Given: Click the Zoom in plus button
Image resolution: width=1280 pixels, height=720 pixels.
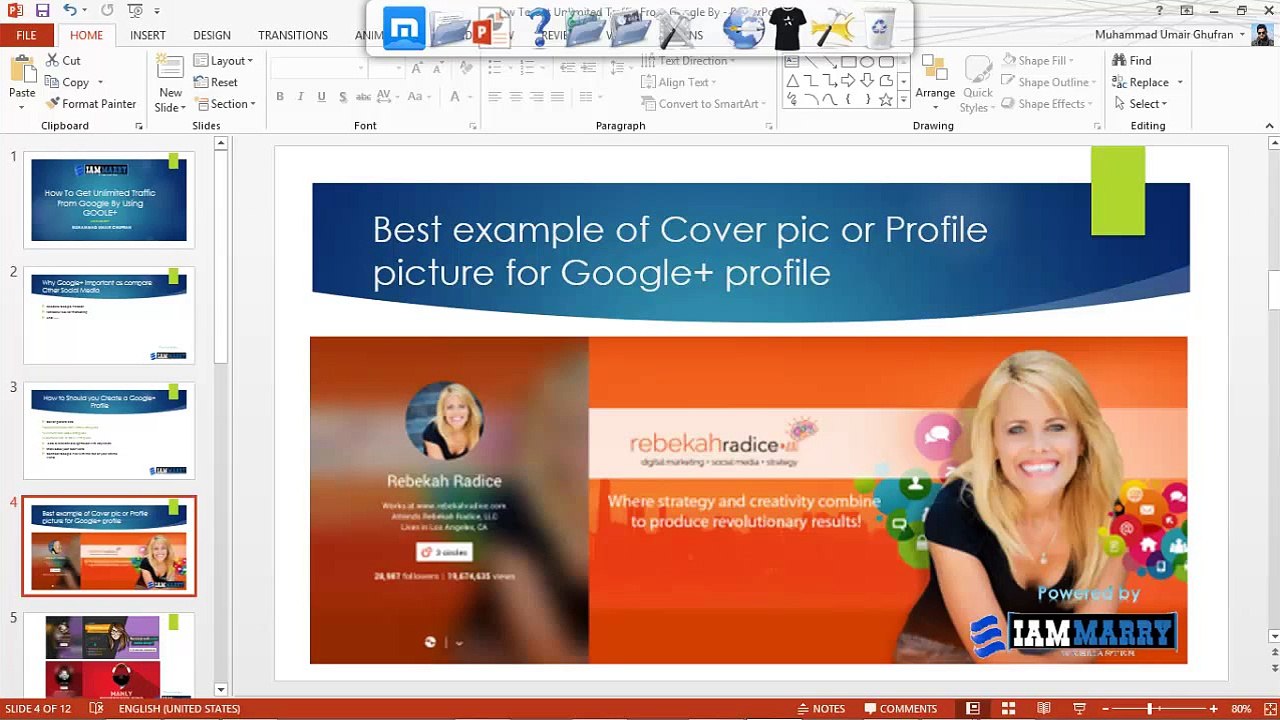Looking at the screenshot, I should click(x=1213, y=708).
